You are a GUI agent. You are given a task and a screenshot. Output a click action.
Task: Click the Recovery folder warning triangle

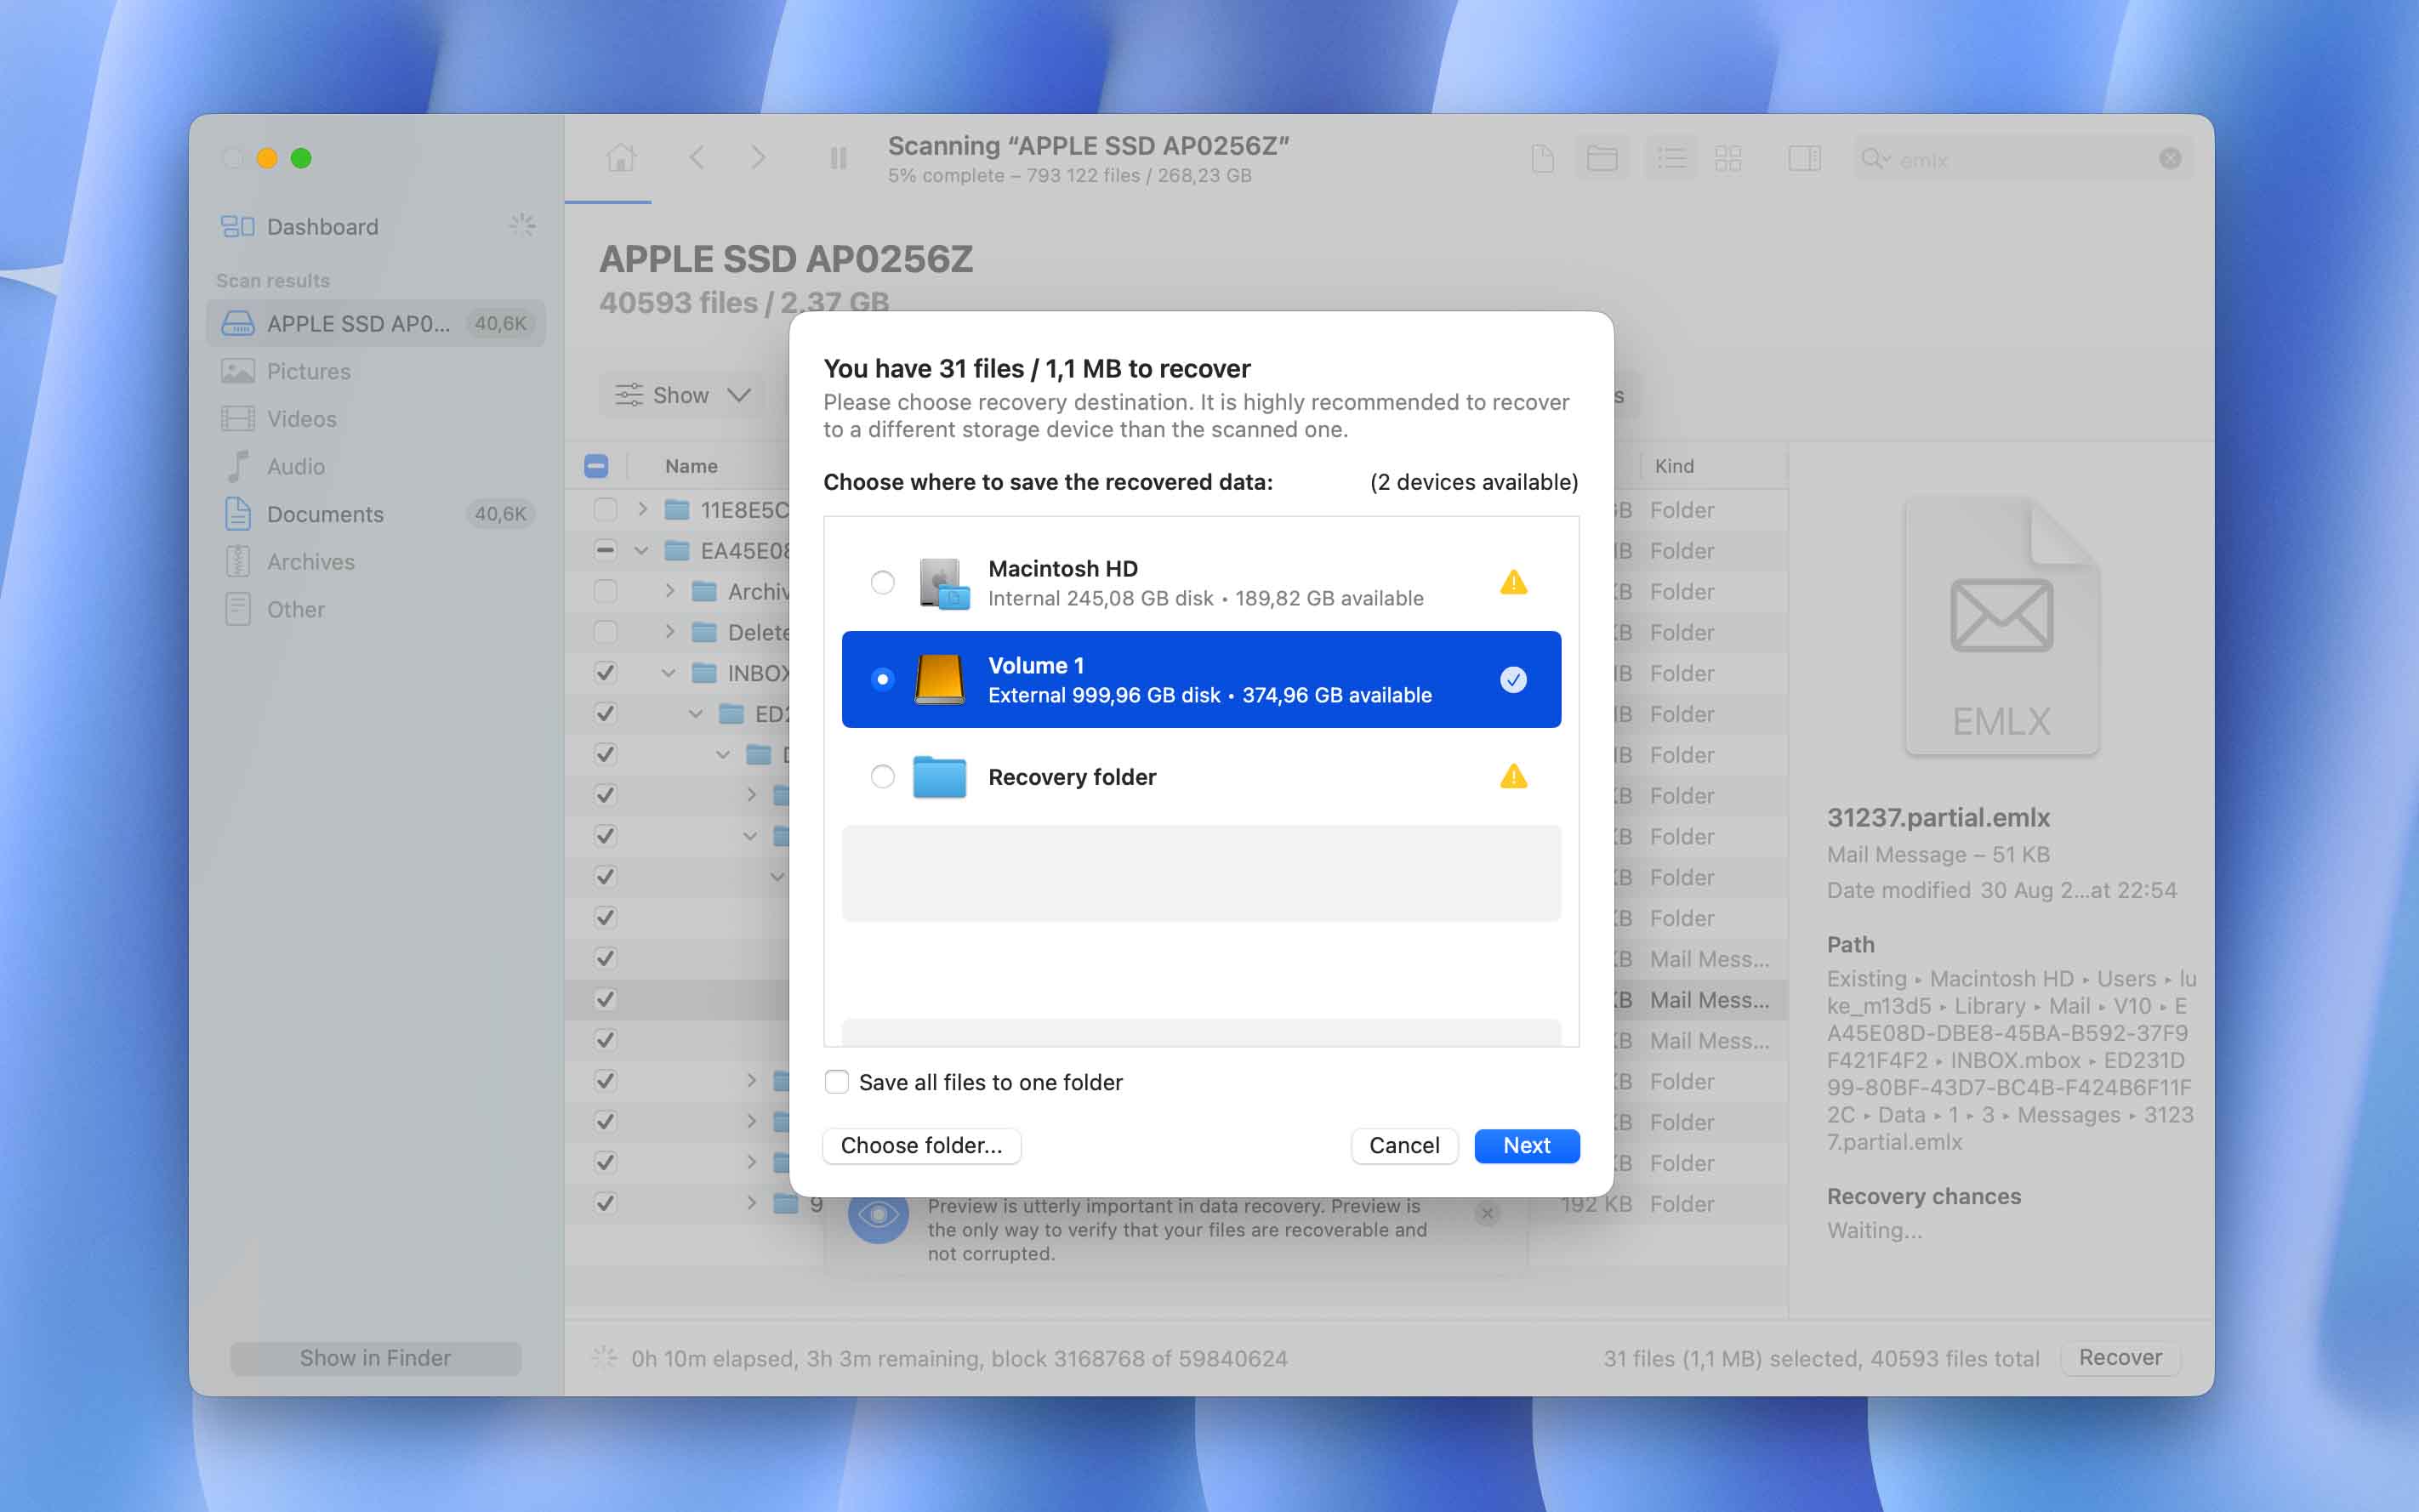click(1513, 776)
